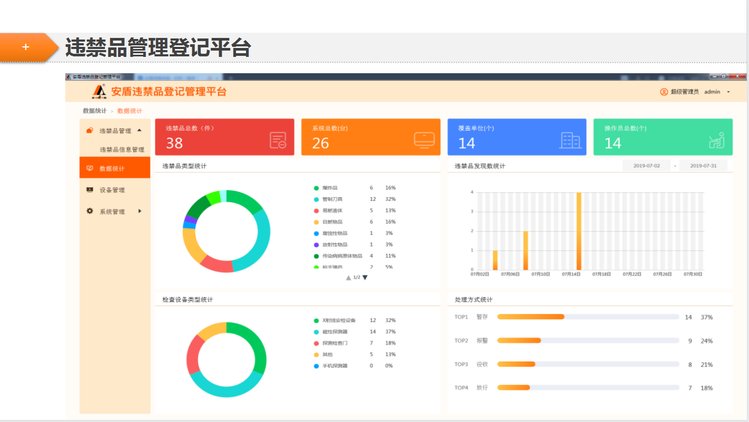Image resolution: width=749 pixels, height=422 pixels.
Task: Click the 设备管理 sidebar icon
Action: click(90, 190)
